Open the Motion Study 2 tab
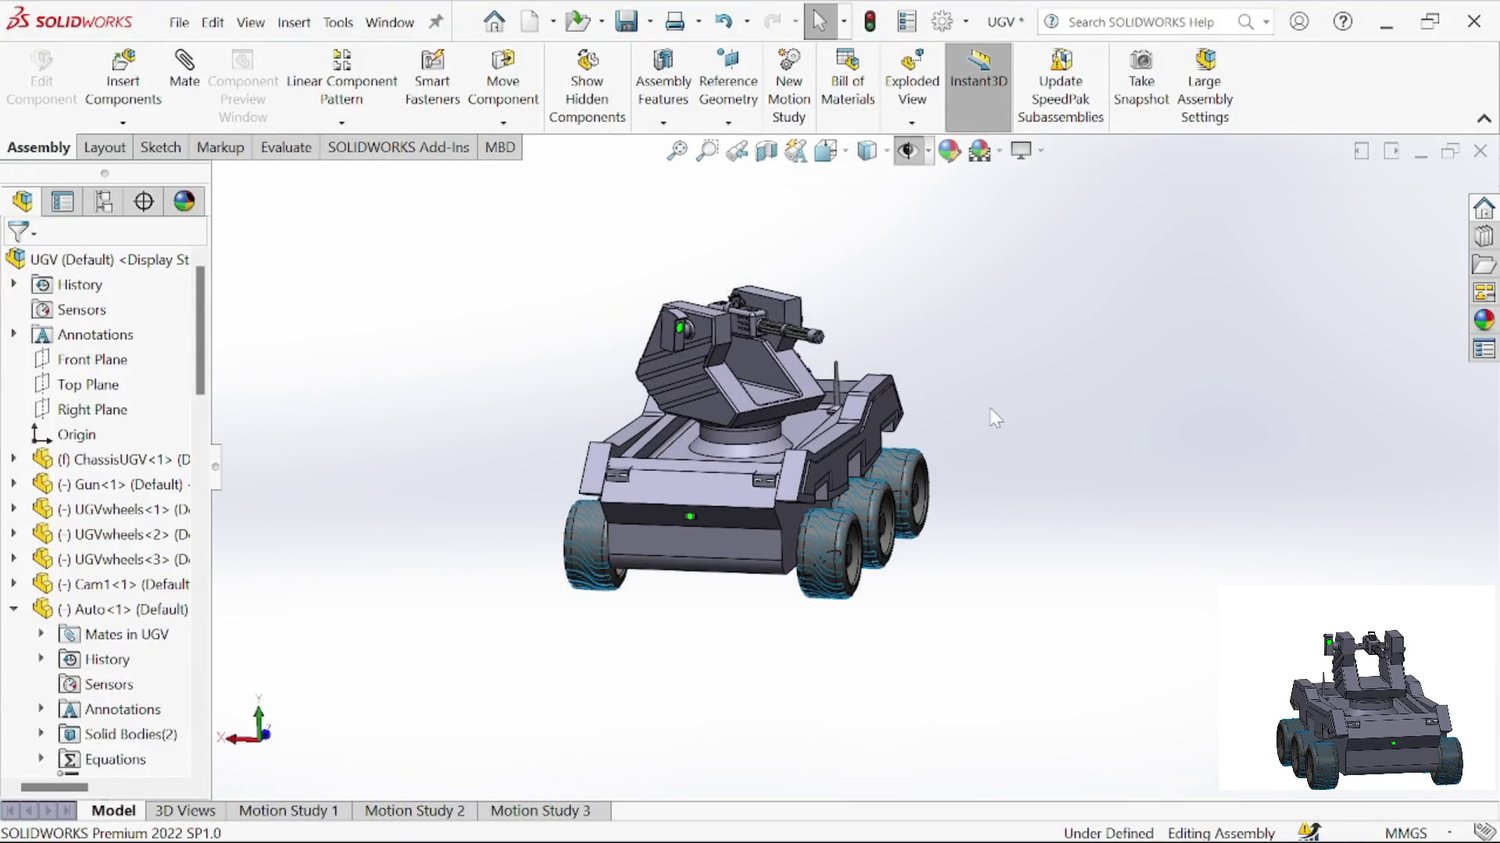 click(x=415, y=811)
